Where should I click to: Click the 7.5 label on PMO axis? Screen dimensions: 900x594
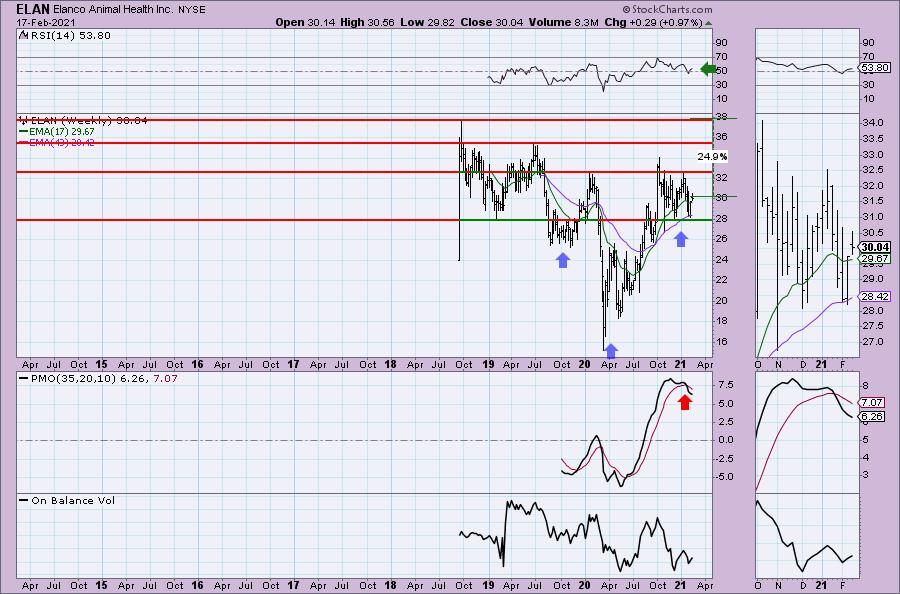[x=724, y=385]
